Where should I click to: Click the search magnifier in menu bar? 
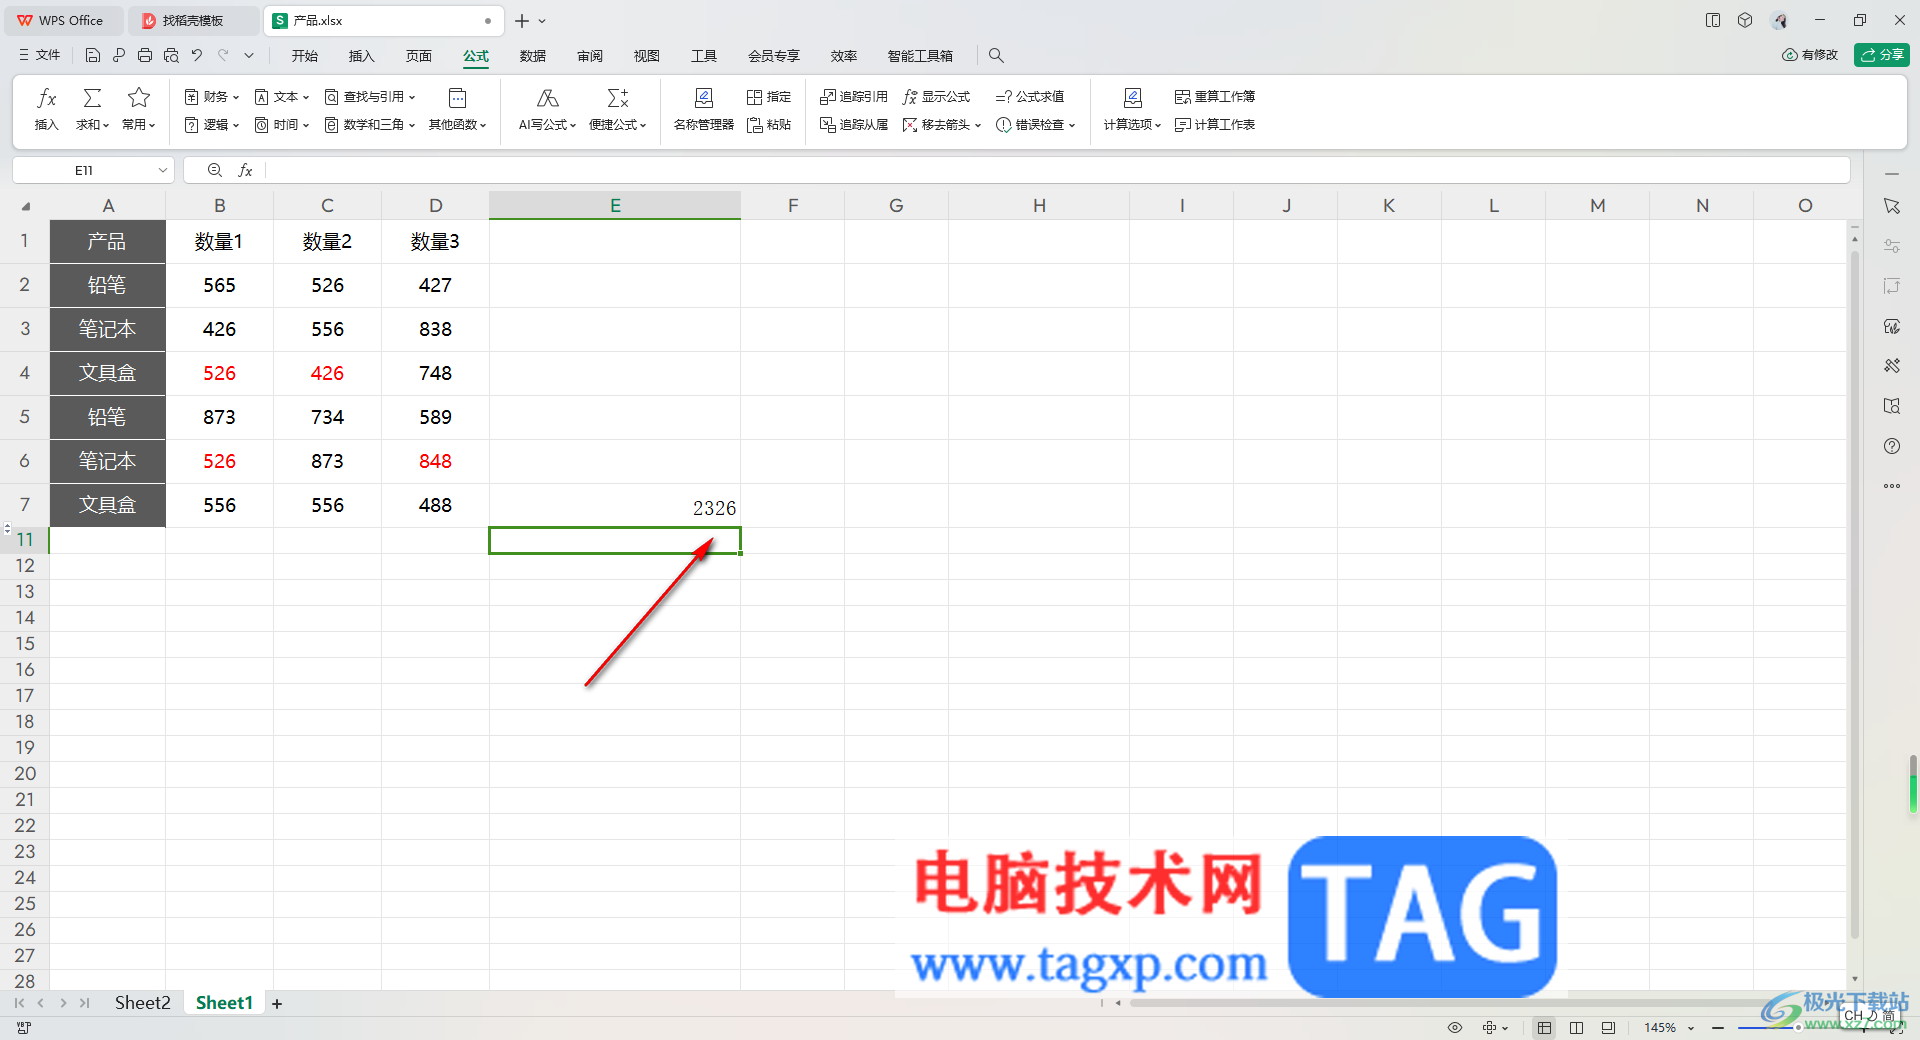996,55
